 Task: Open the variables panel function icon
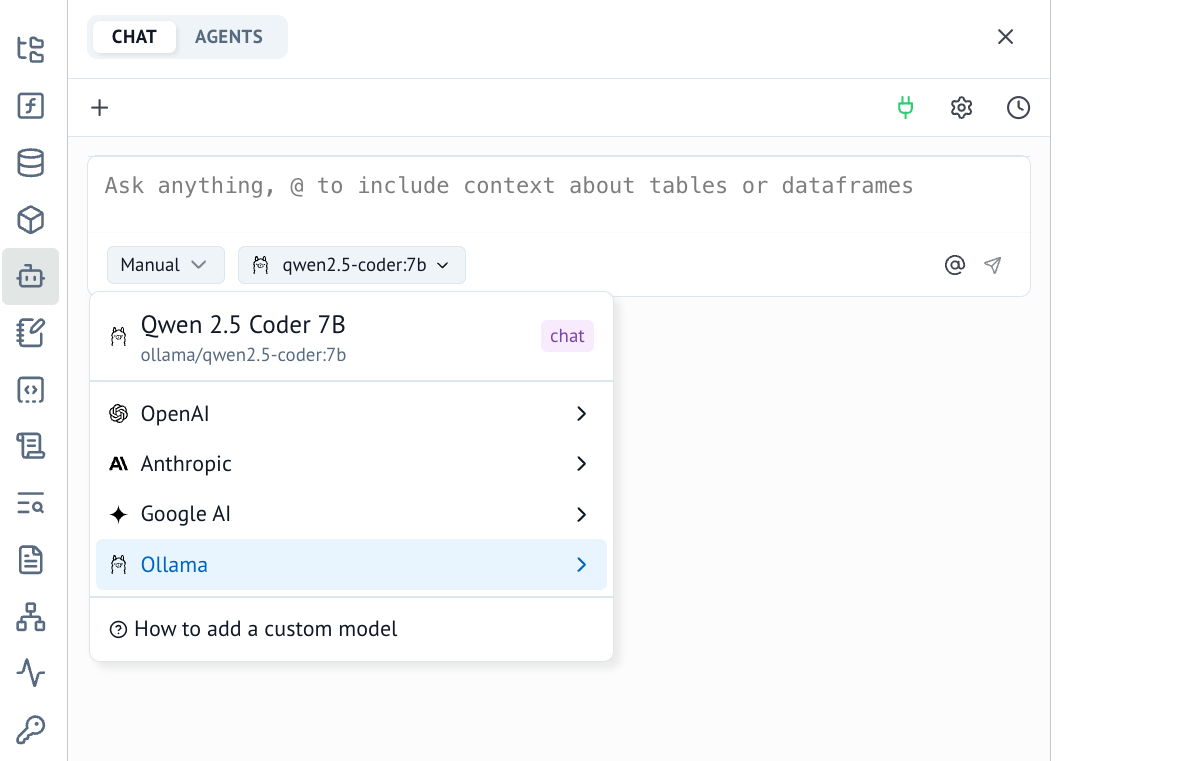point(31,106)
